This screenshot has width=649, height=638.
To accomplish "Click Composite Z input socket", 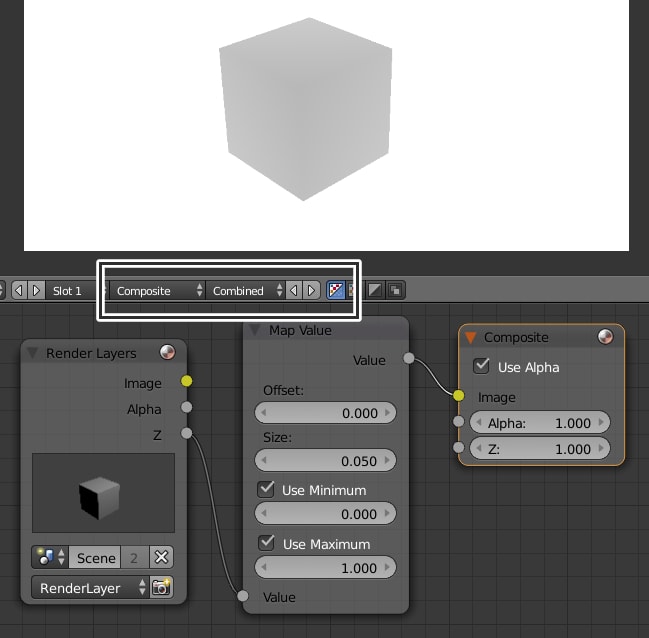I will pyautogui.click(x=459, y=448).
